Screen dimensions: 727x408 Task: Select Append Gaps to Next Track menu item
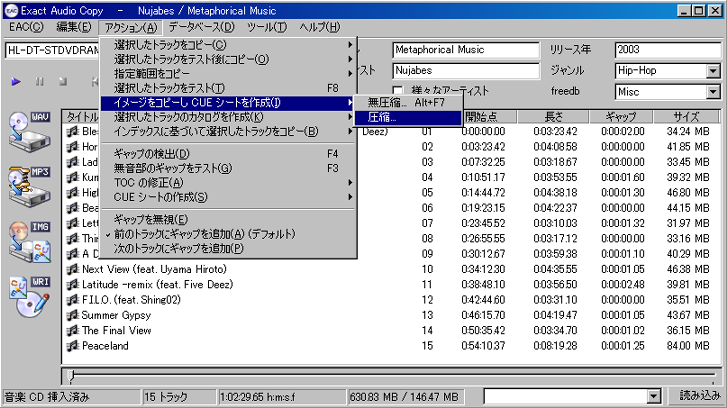[229, 249]
